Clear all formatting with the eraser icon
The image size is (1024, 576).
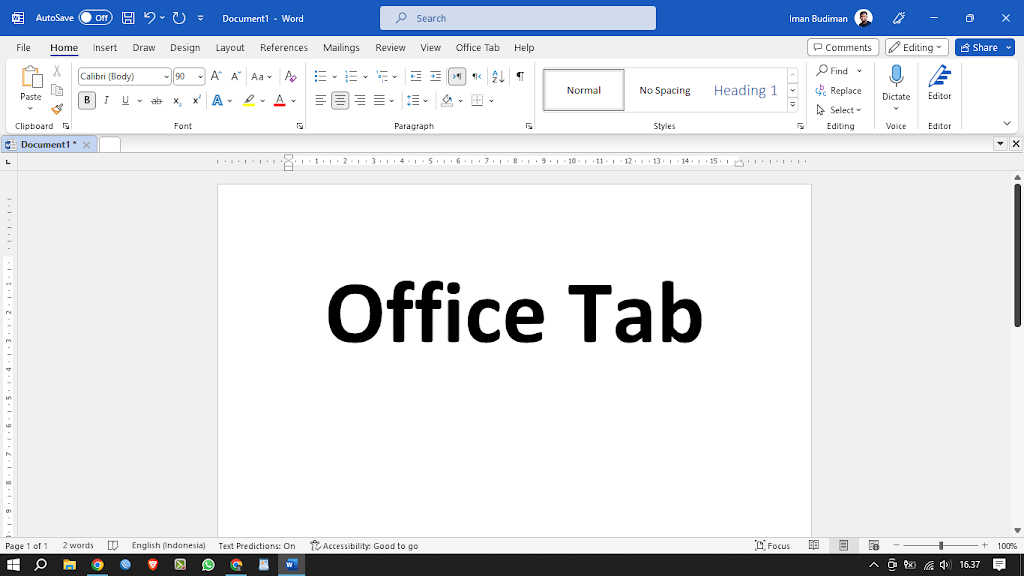tap(291, 76)
